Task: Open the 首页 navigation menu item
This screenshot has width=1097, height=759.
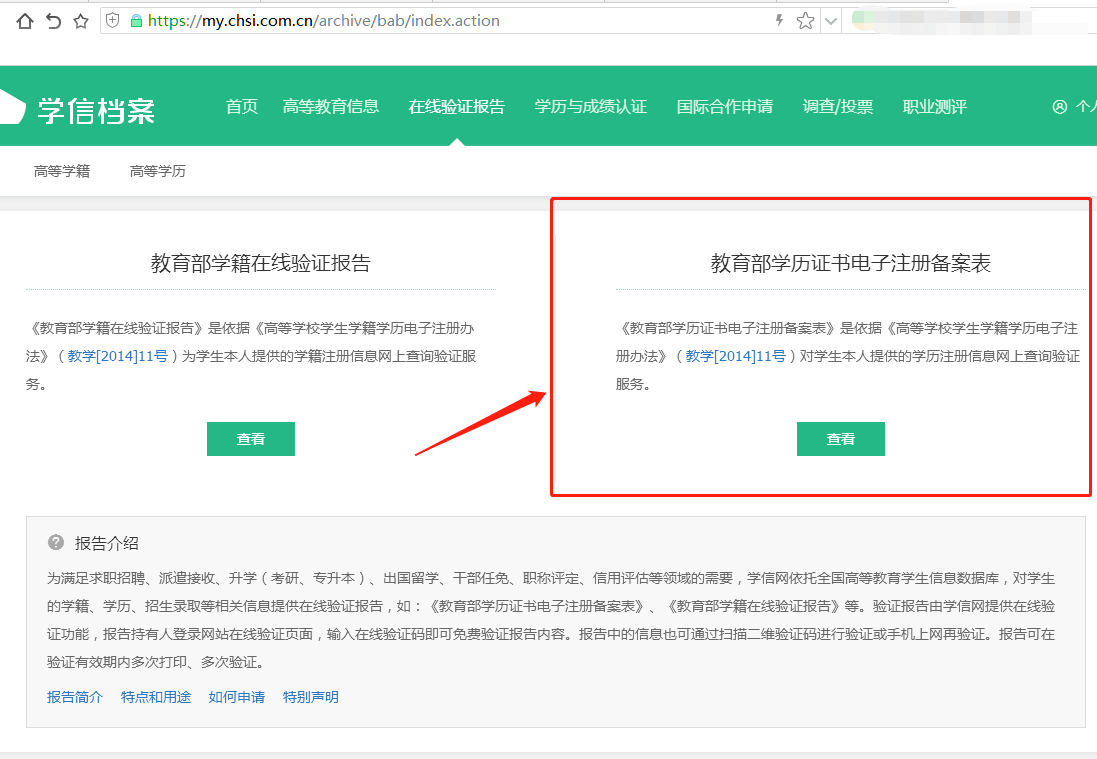Action: [x=242, y=107]
